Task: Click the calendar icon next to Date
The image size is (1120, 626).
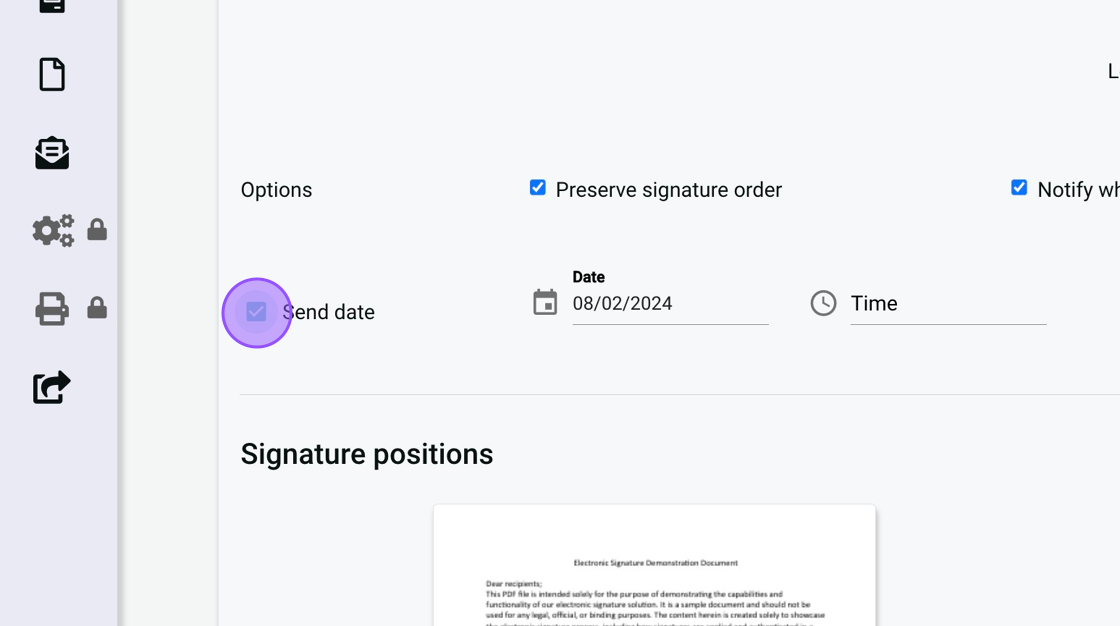Action: click(545, 302)
